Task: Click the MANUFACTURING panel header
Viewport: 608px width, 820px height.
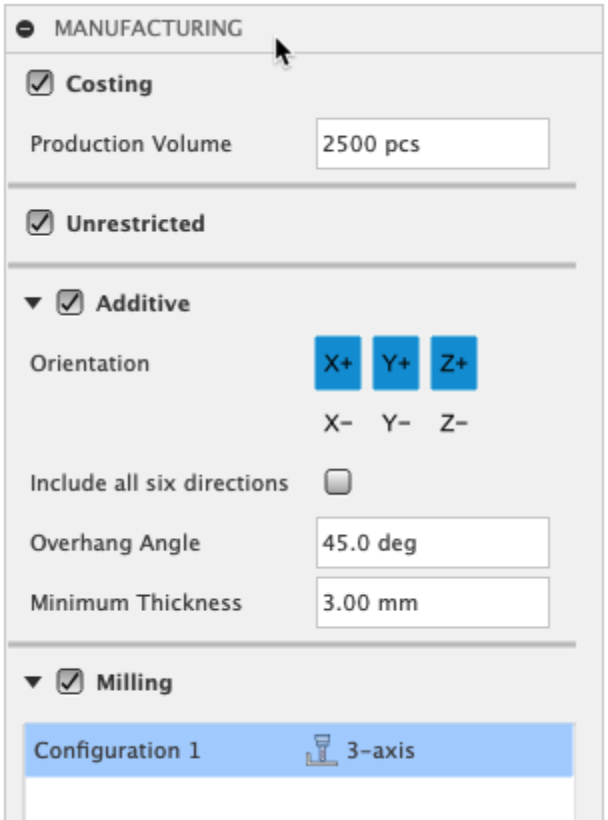Action: pyautogui.click(x=148, y=29)
